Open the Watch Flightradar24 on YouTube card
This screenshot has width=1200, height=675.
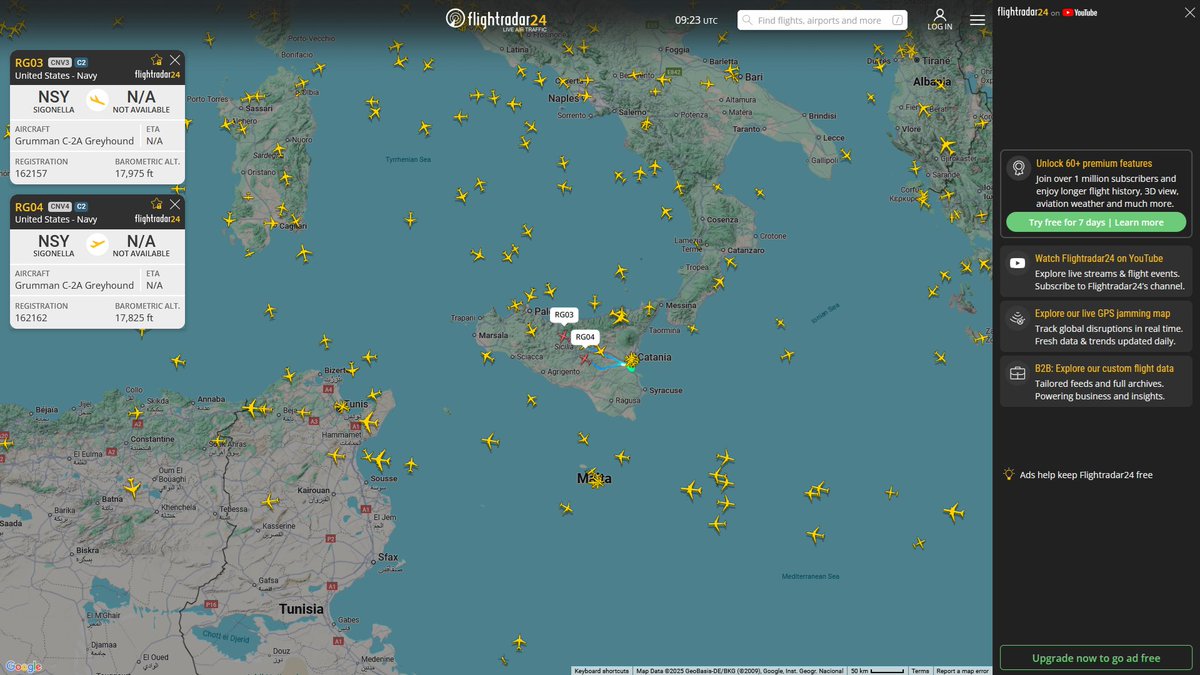[1096, 272]
